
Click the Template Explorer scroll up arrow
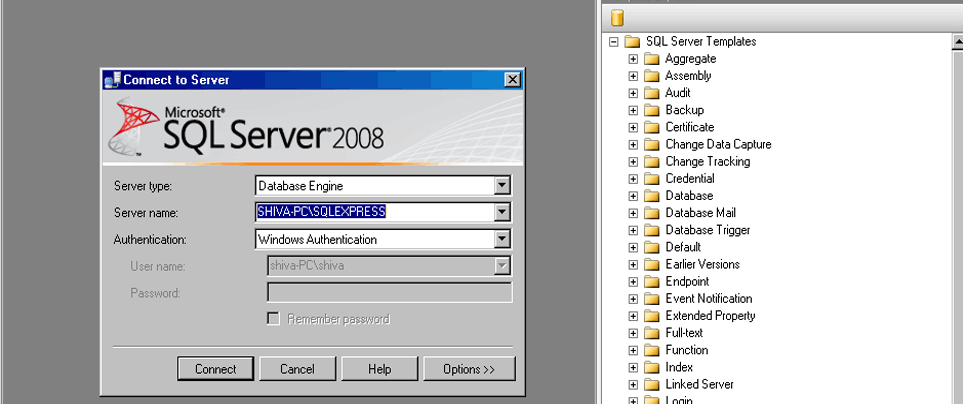click(957, 42)
